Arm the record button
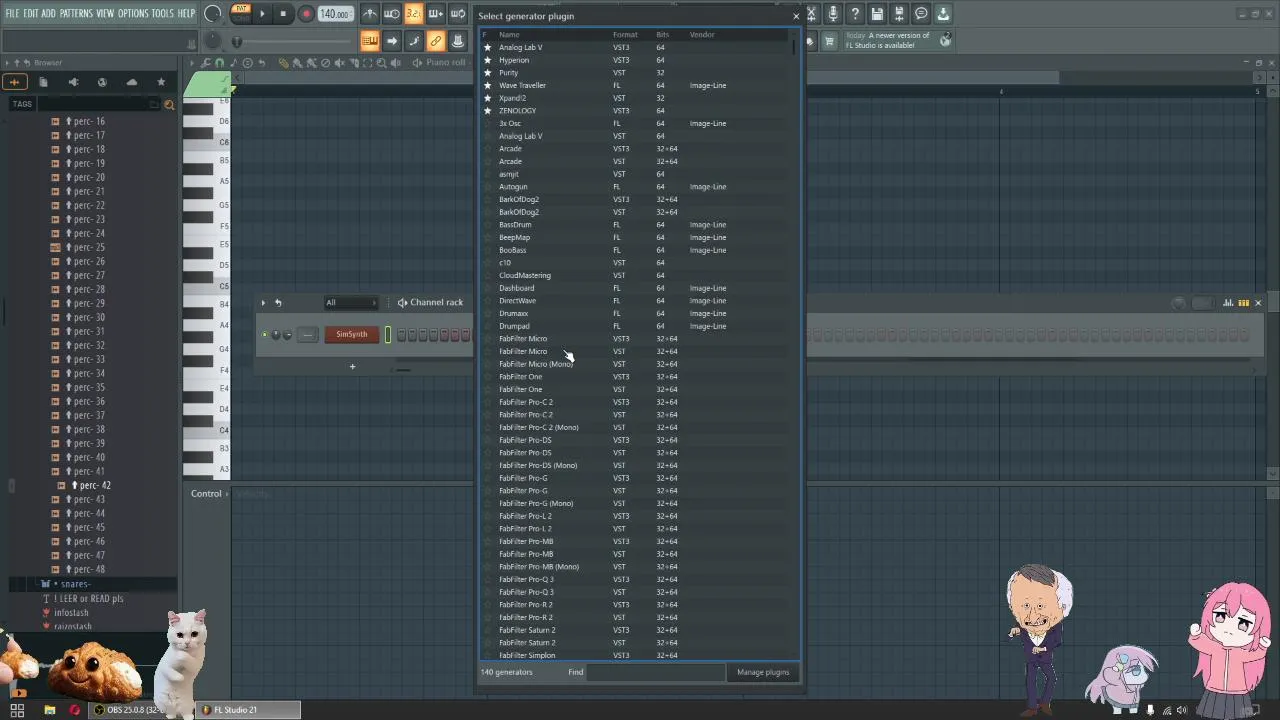Image resolution: width=1280 pixels, height=720 pixels. pos(306,14)
